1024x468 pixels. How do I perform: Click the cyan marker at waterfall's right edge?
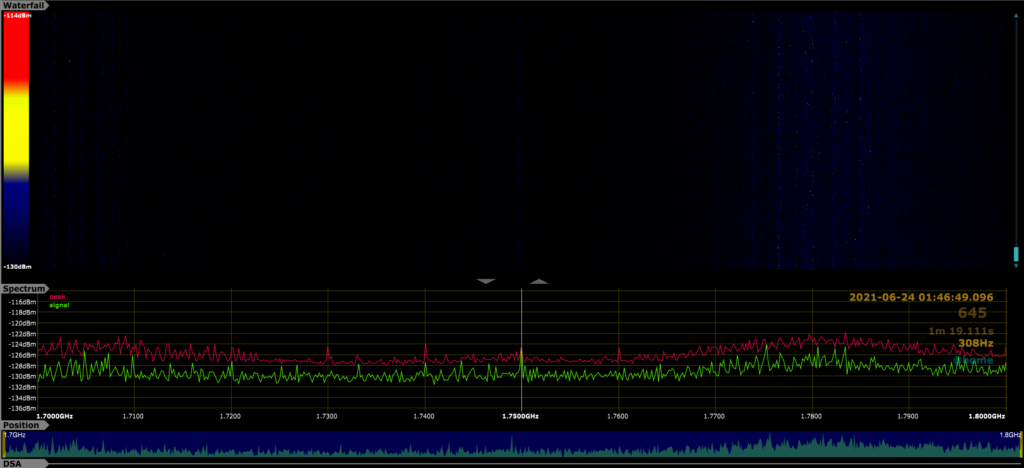(x=1016, y=255)
